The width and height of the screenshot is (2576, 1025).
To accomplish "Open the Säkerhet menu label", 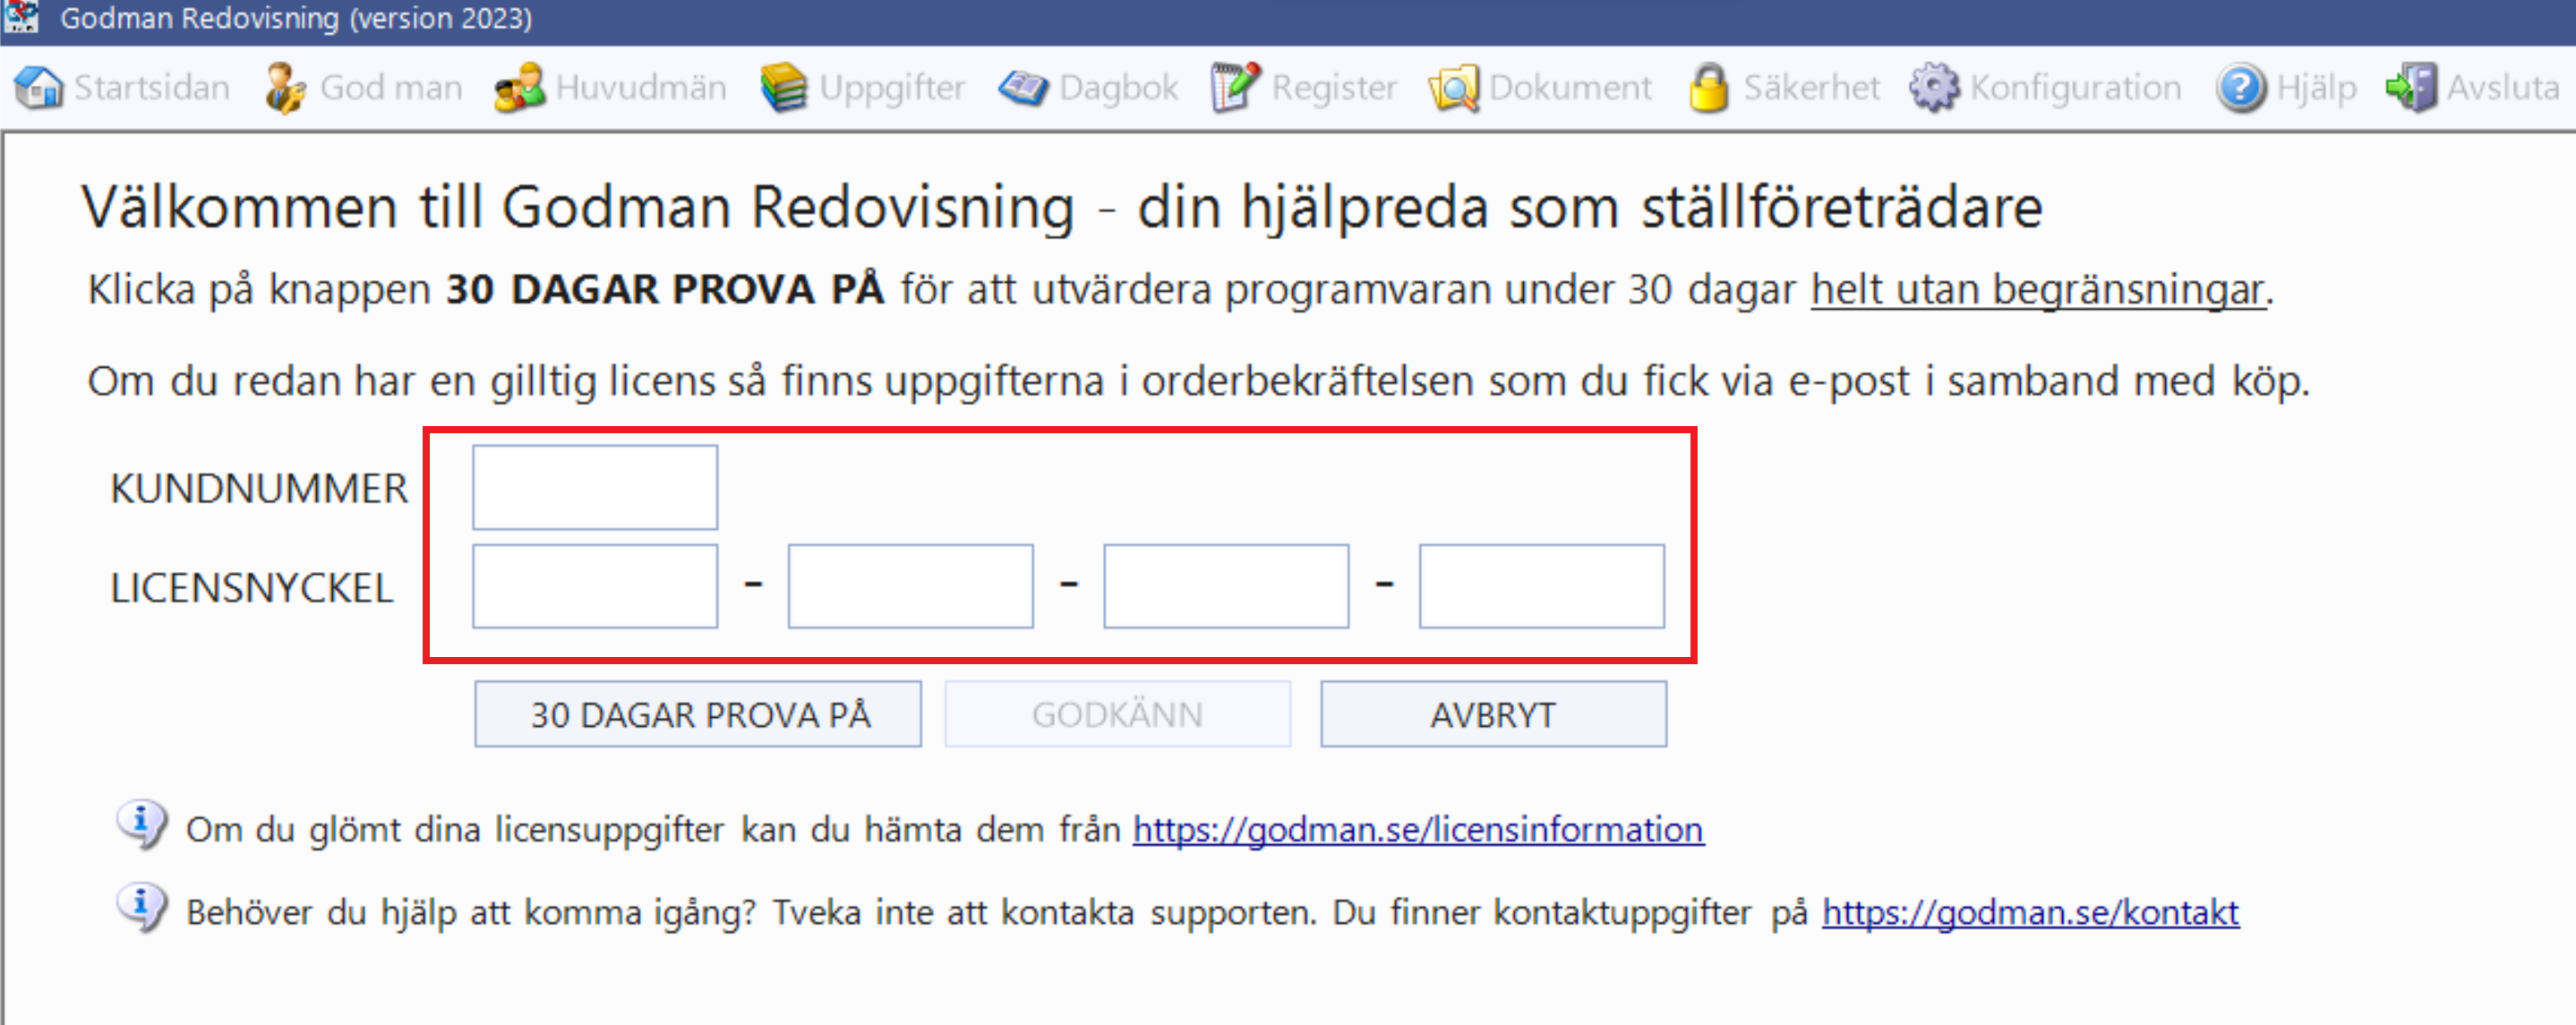I will (x=1811, y=88).
